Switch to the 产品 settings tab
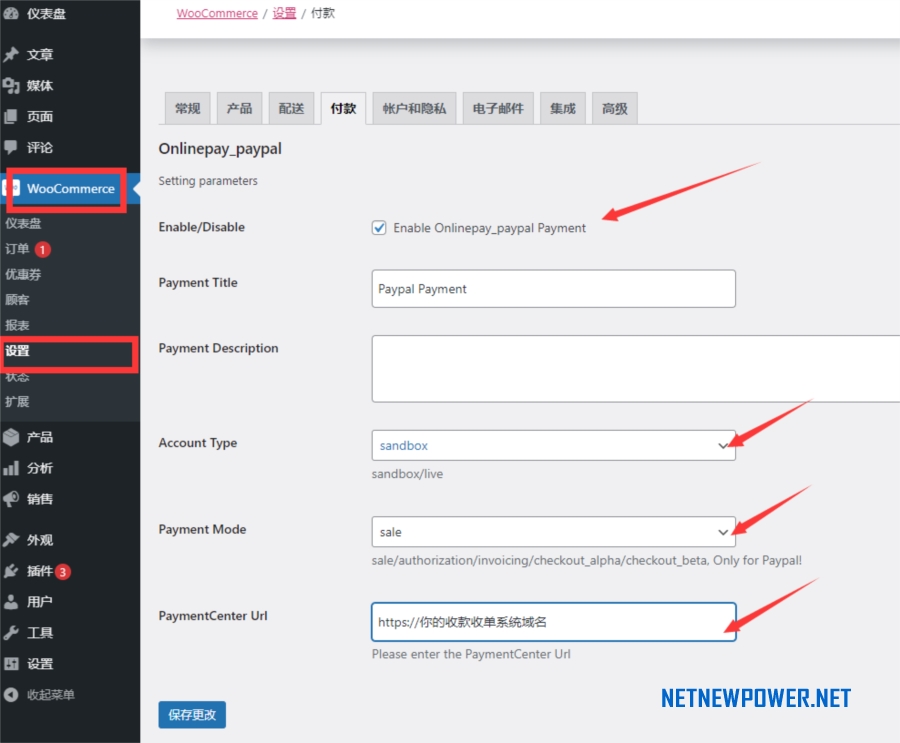The height and width of the screenshot is (743, 900). [239, 108]
